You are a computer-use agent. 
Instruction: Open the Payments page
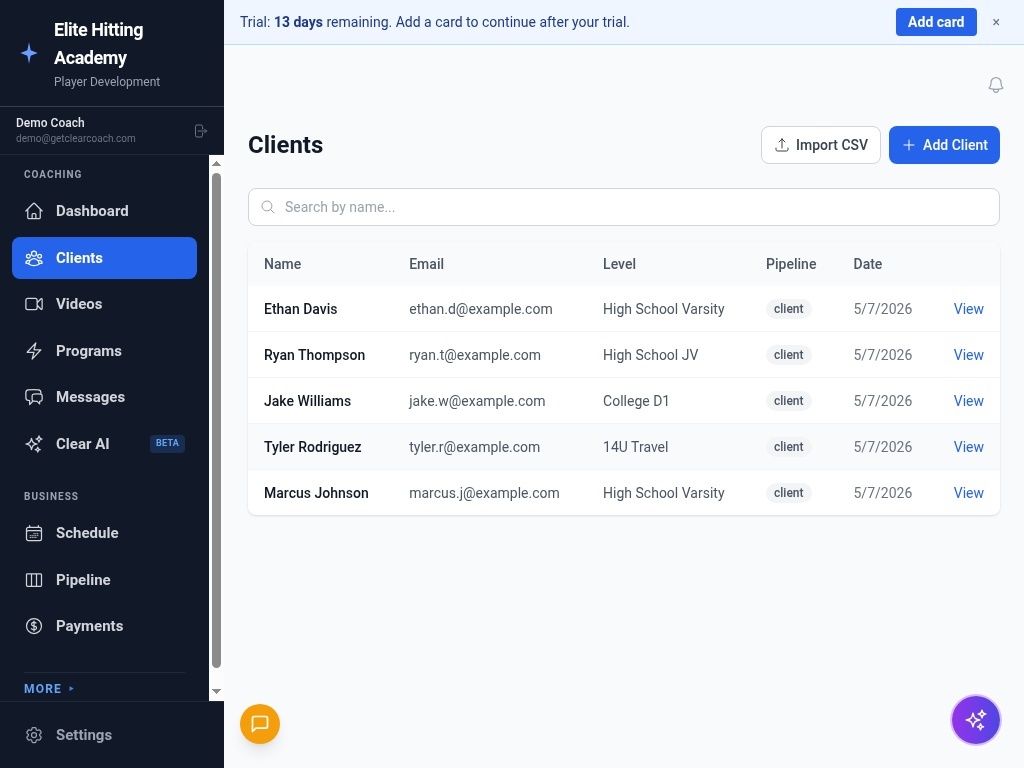104,626
